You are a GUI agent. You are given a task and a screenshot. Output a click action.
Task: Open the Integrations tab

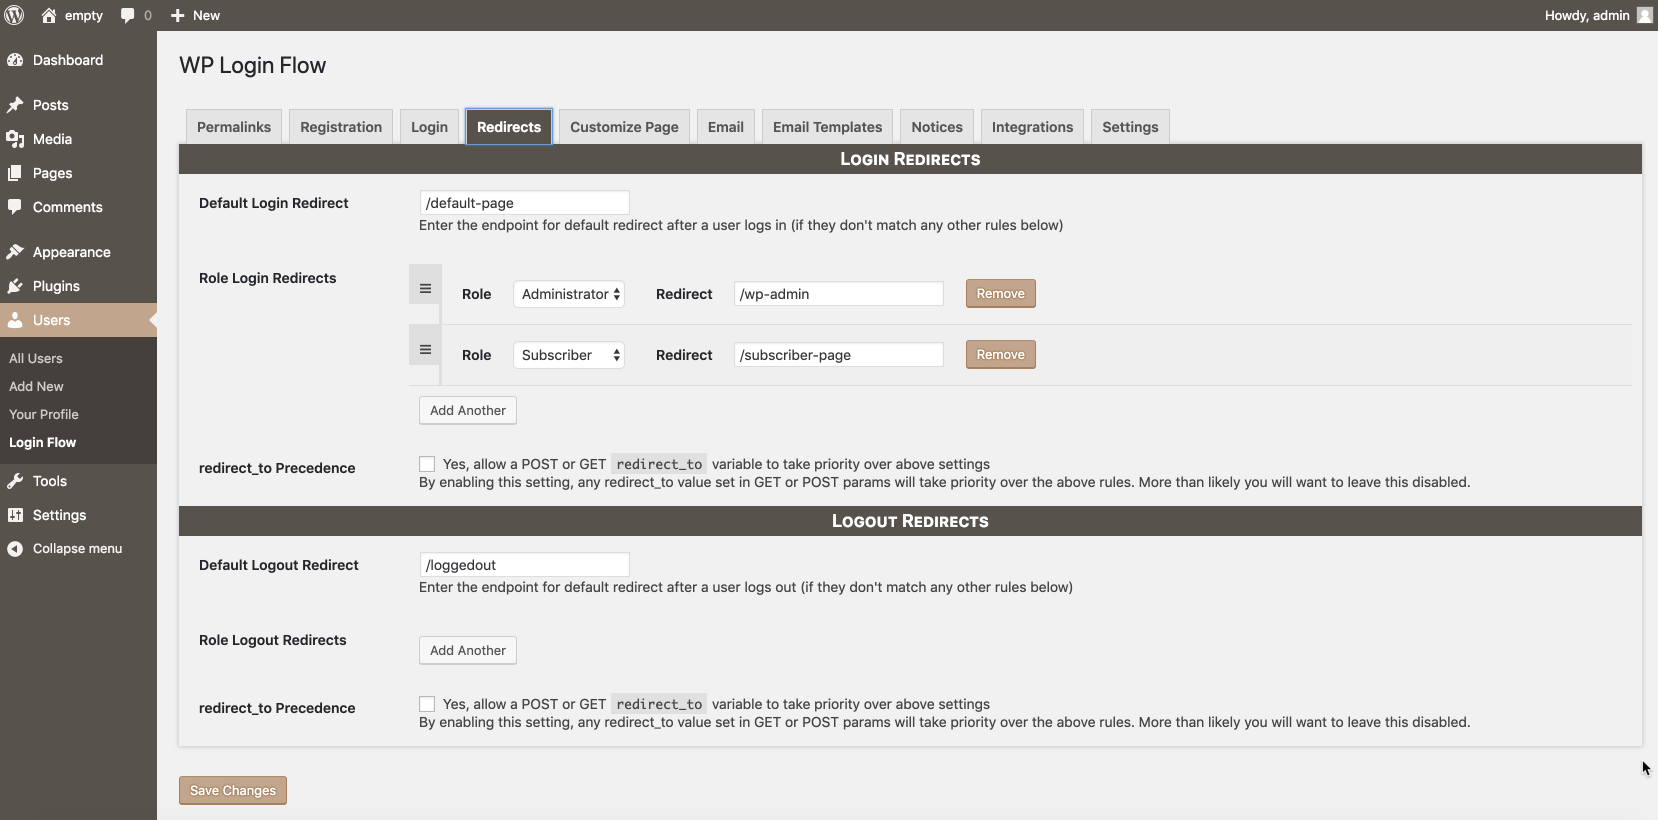pos(1032,127)
